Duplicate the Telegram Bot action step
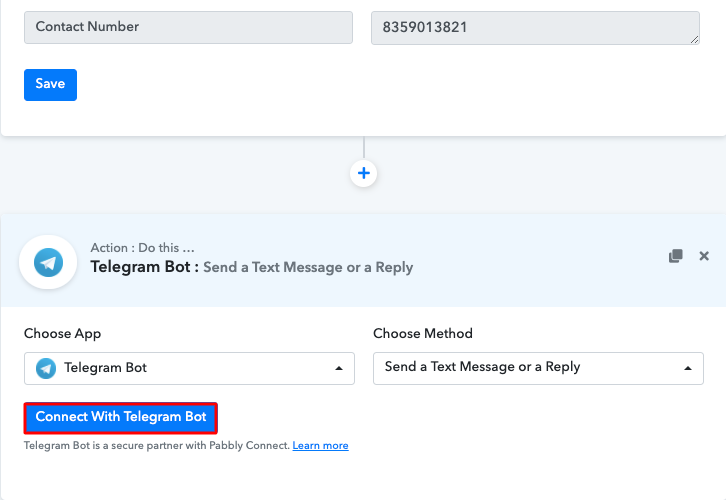Screen dimensions: 726x500 pos(676,256)
